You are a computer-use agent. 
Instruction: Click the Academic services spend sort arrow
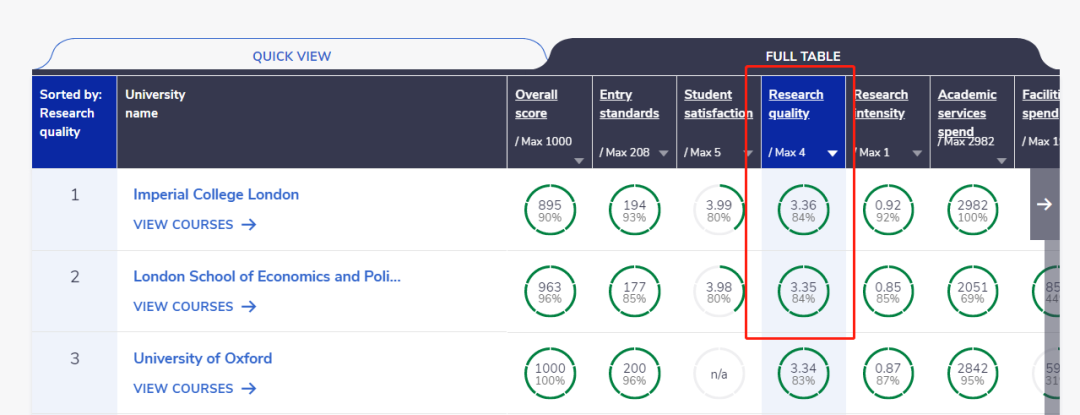point(1001,161)
